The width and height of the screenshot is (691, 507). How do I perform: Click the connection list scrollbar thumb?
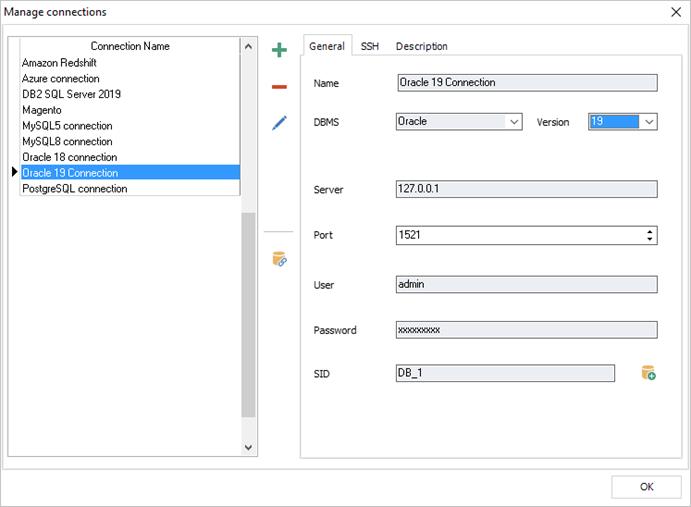248,315
